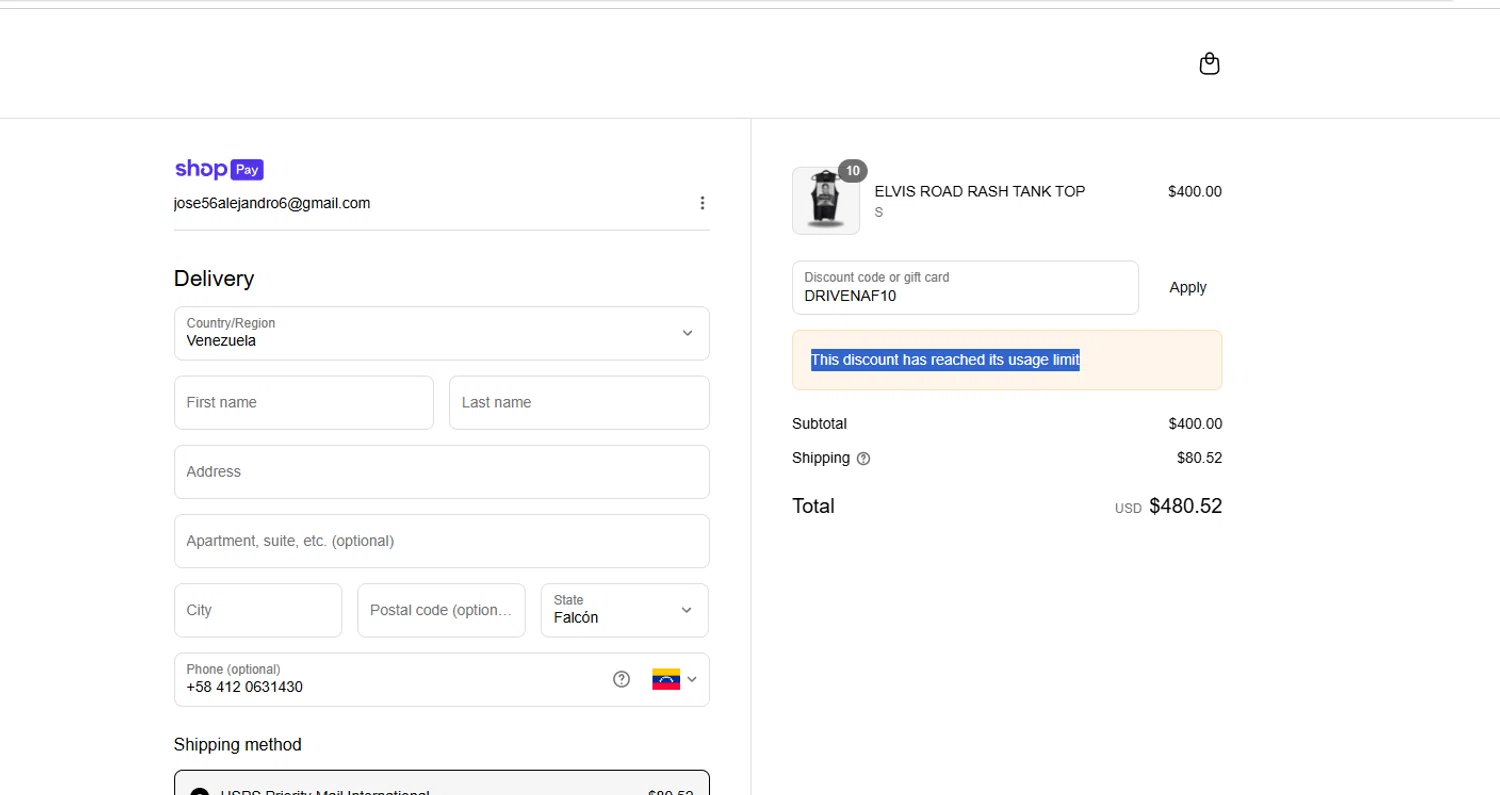This screenshot has height=795, width=1500.
Task: Click the Phone field with +58 number
Action: pyautogui.click(x=441, y=679)
